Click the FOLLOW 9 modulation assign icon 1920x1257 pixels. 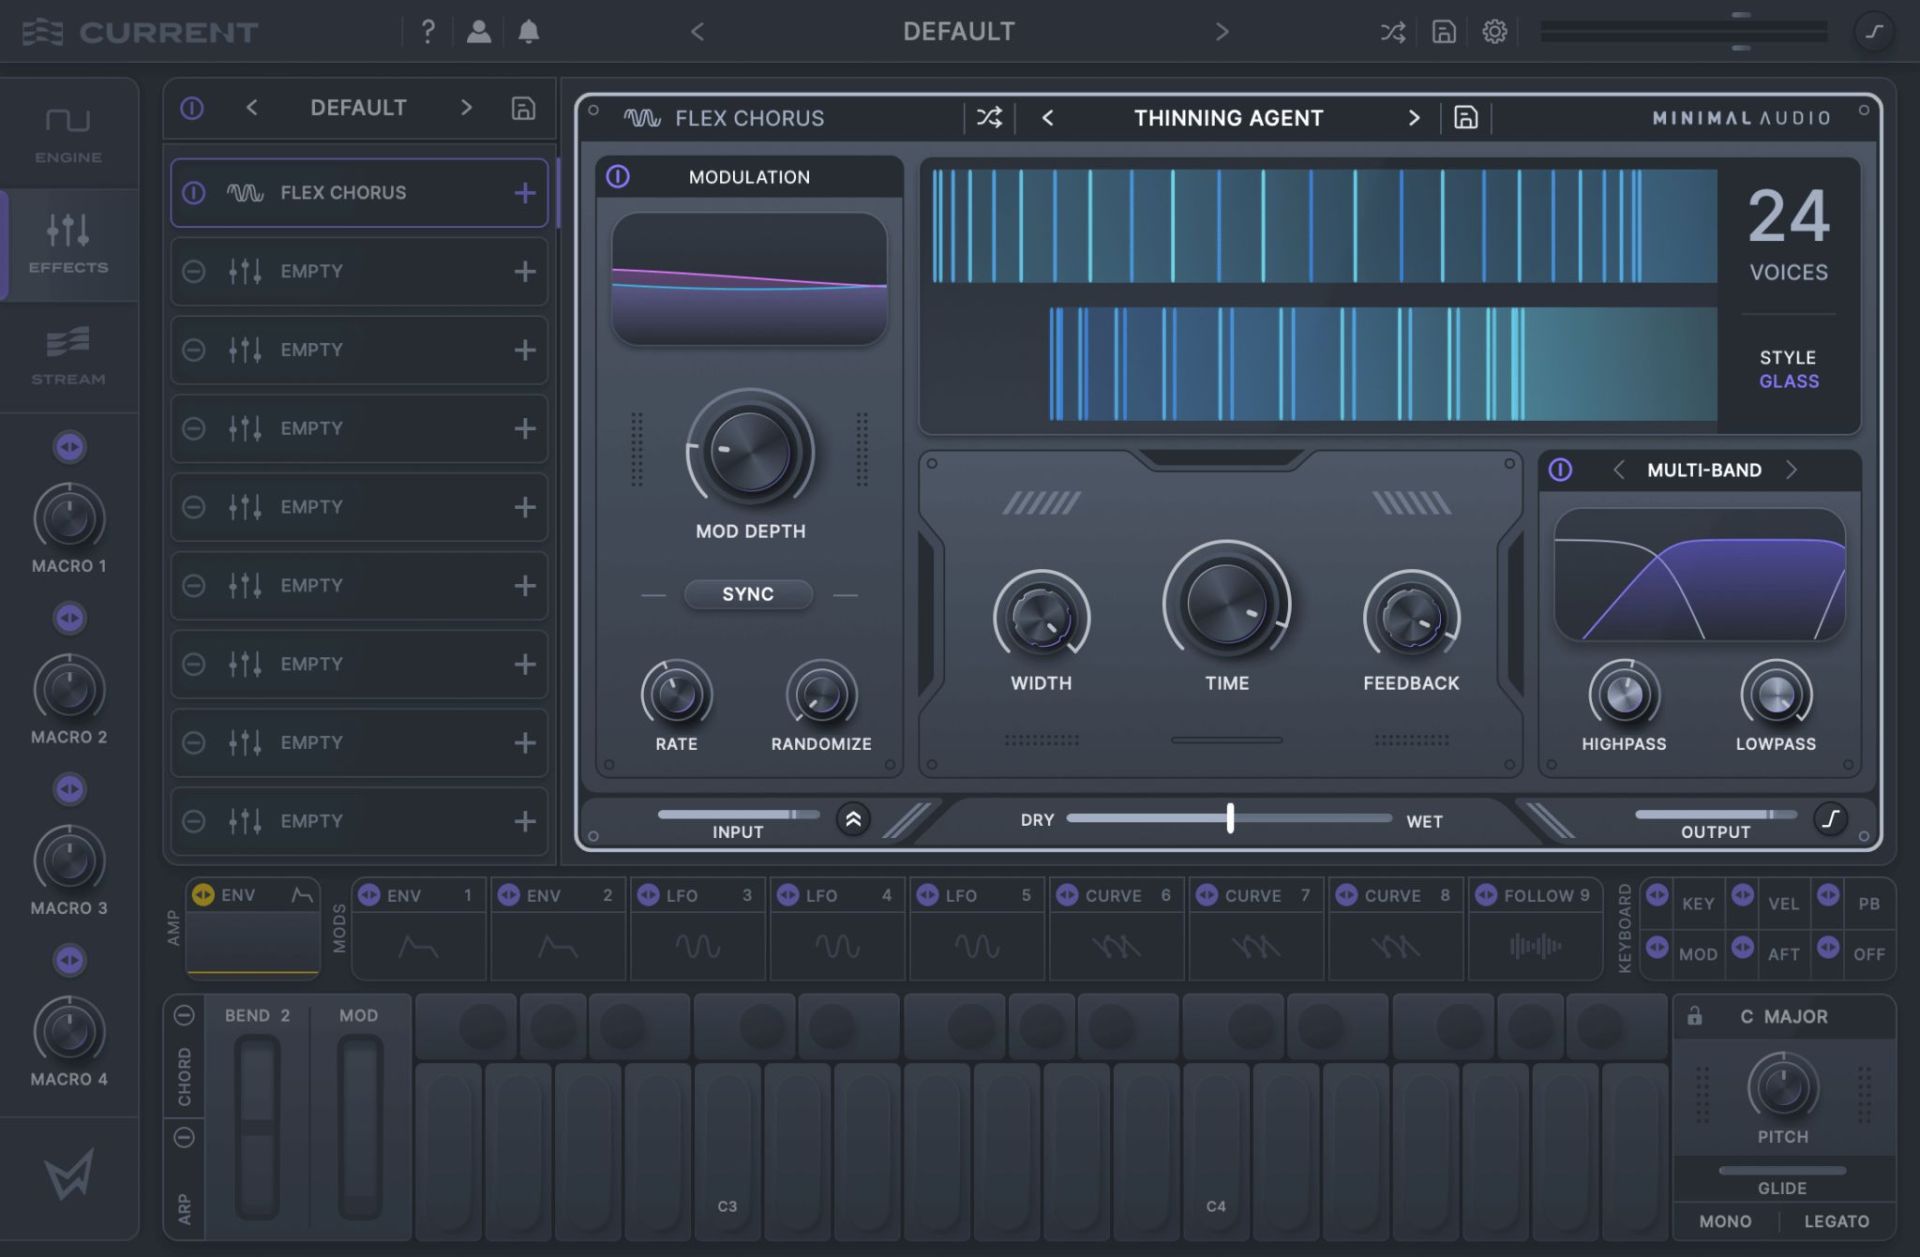tap(1486, 895)
